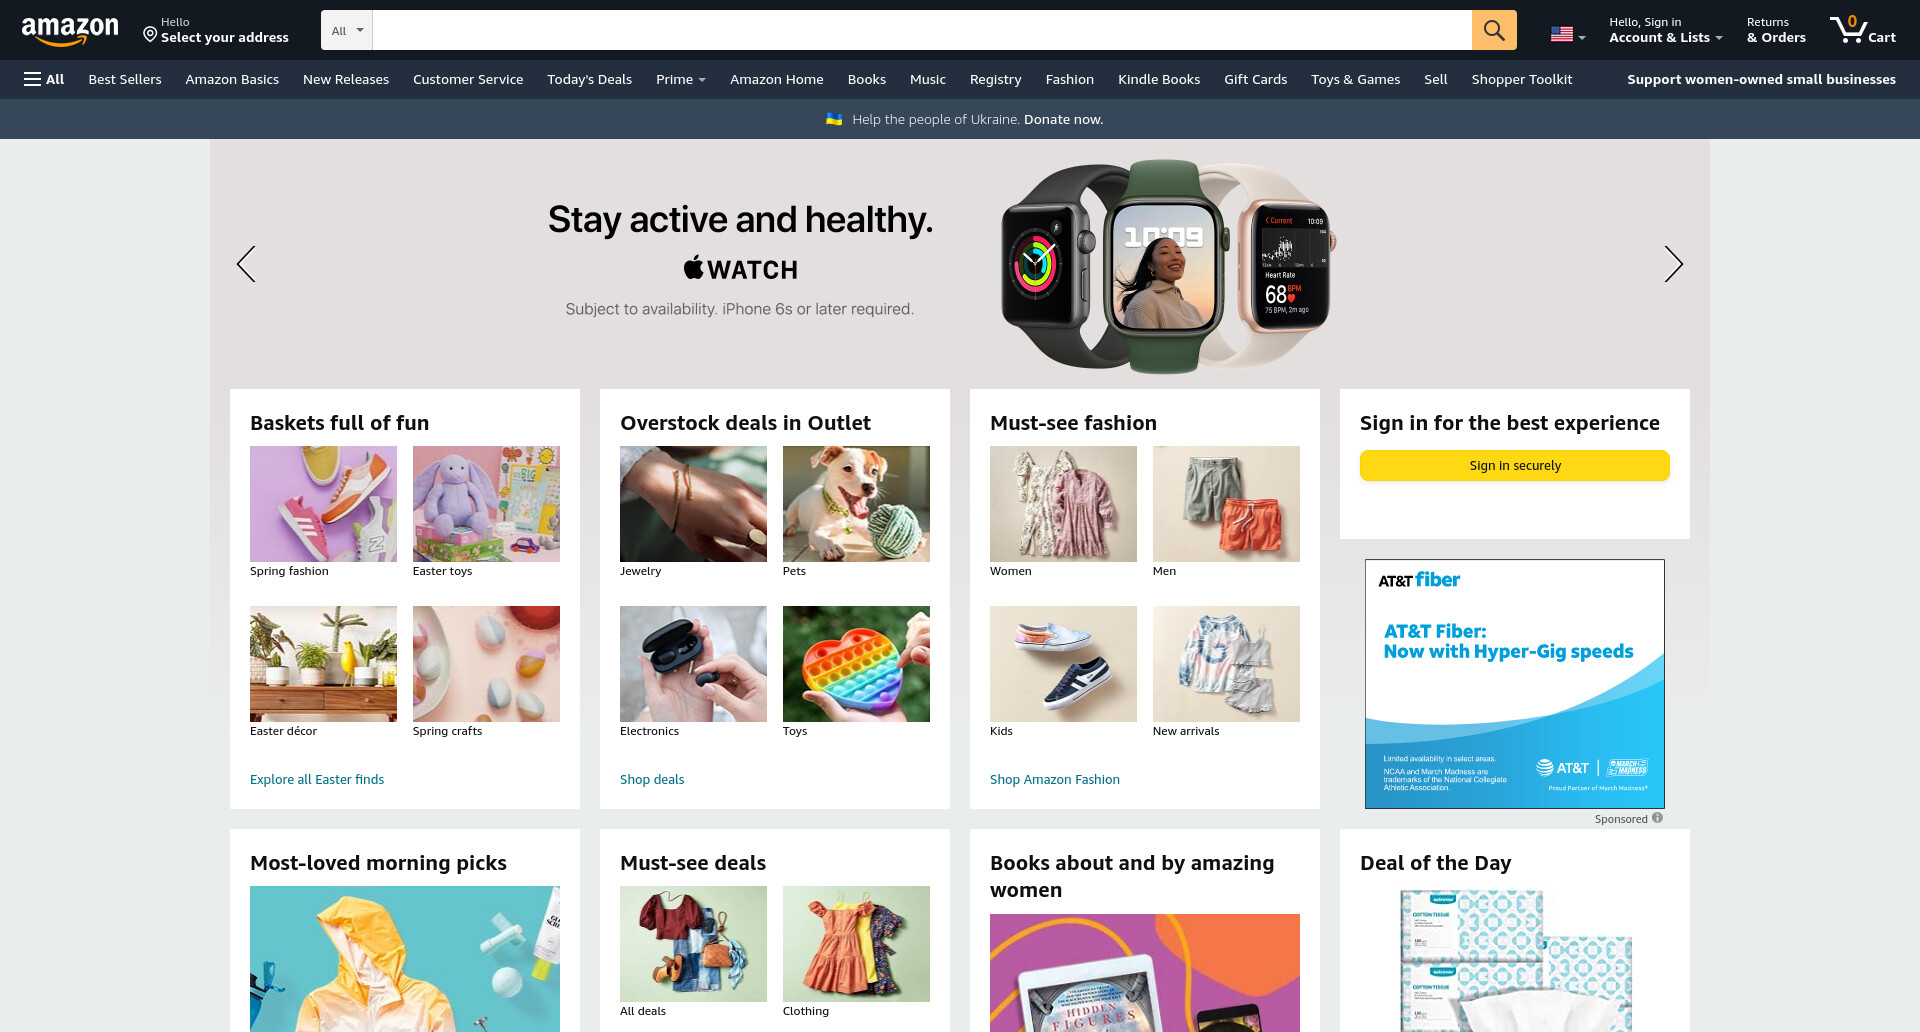Viewport: 1920px width, 1032px height.
Task: Go to Today's Deals
Action: coord(589,79)
